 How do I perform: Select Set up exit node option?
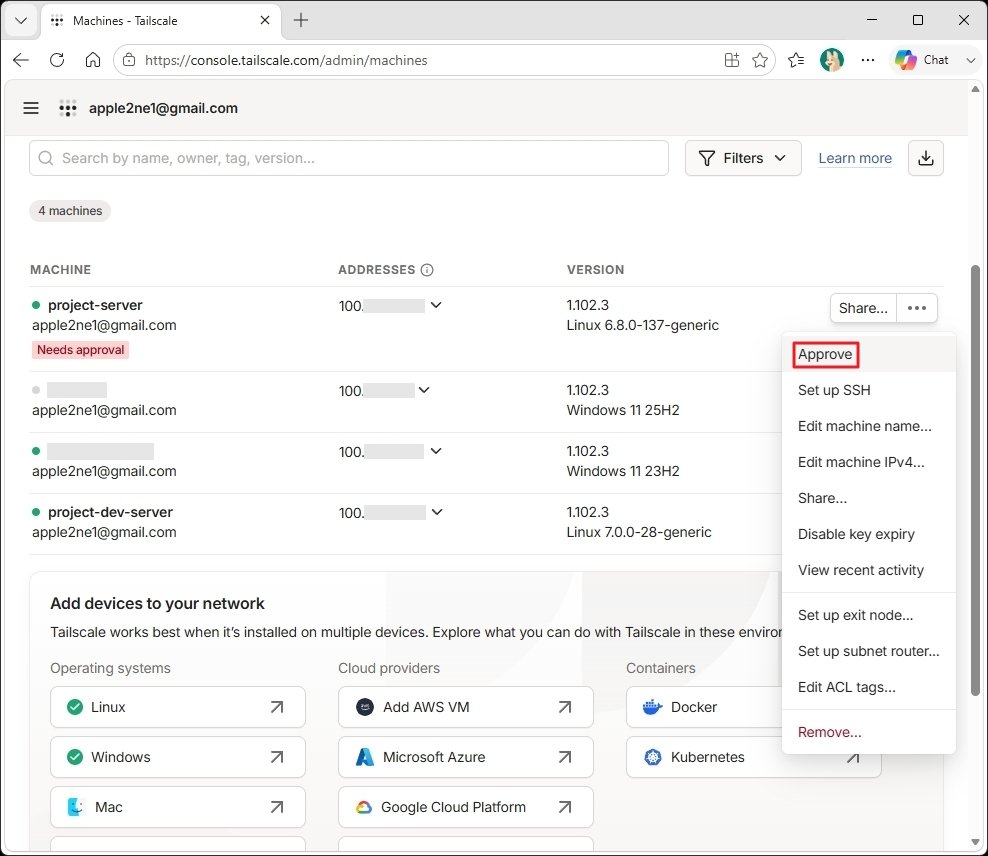[x=869, y=615]
